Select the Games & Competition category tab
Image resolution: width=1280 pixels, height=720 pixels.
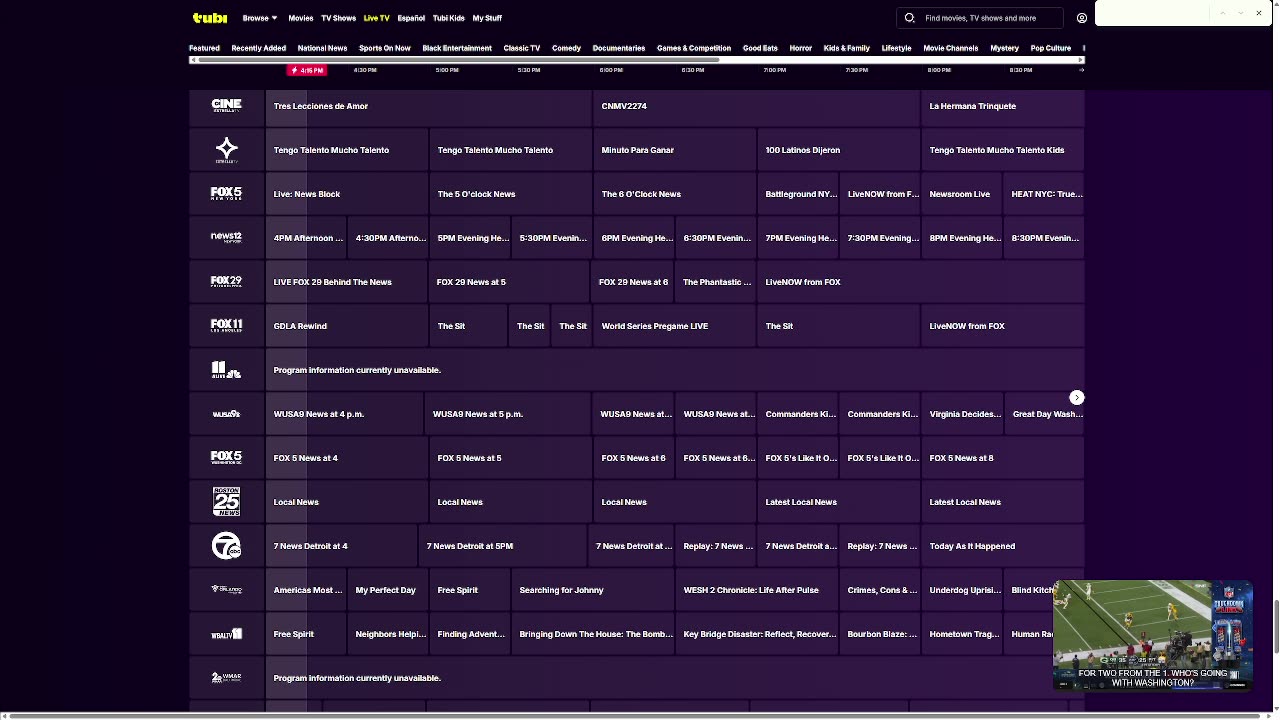694,48
